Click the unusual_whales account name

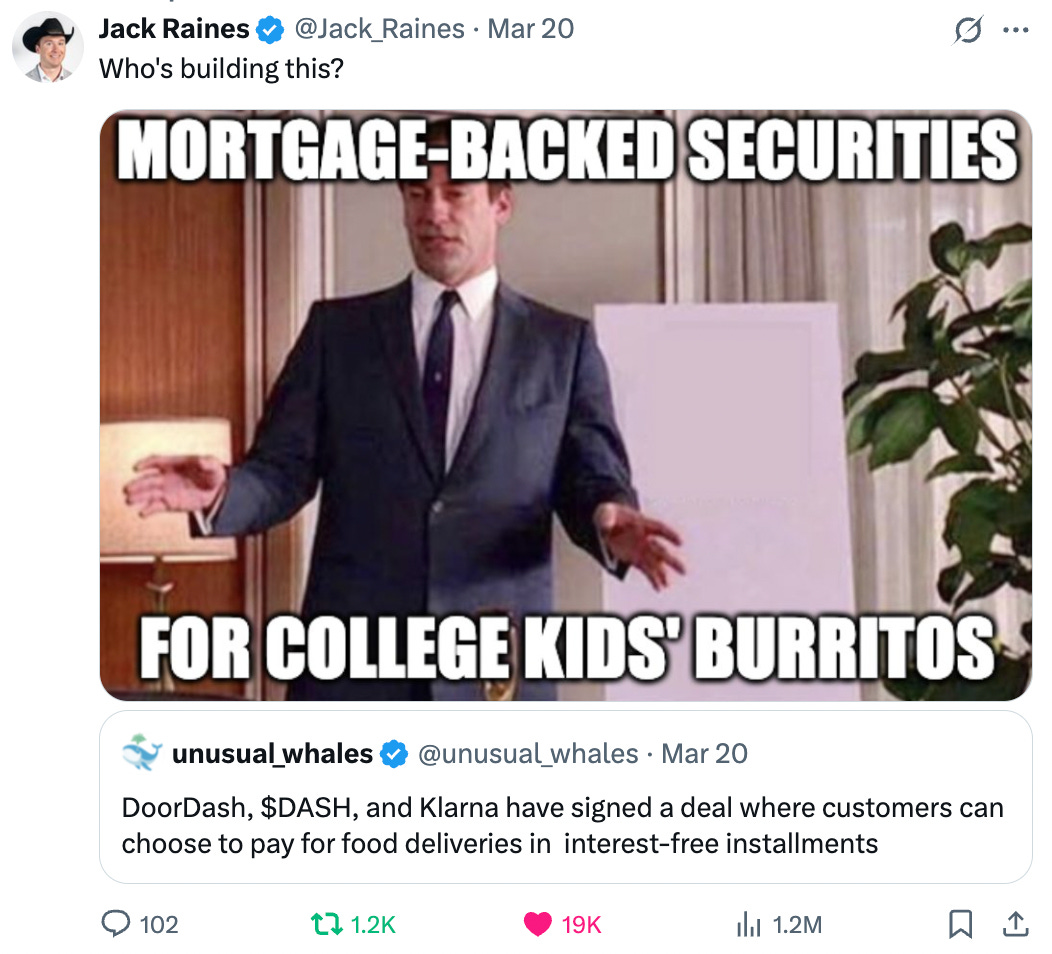(272, 753)
